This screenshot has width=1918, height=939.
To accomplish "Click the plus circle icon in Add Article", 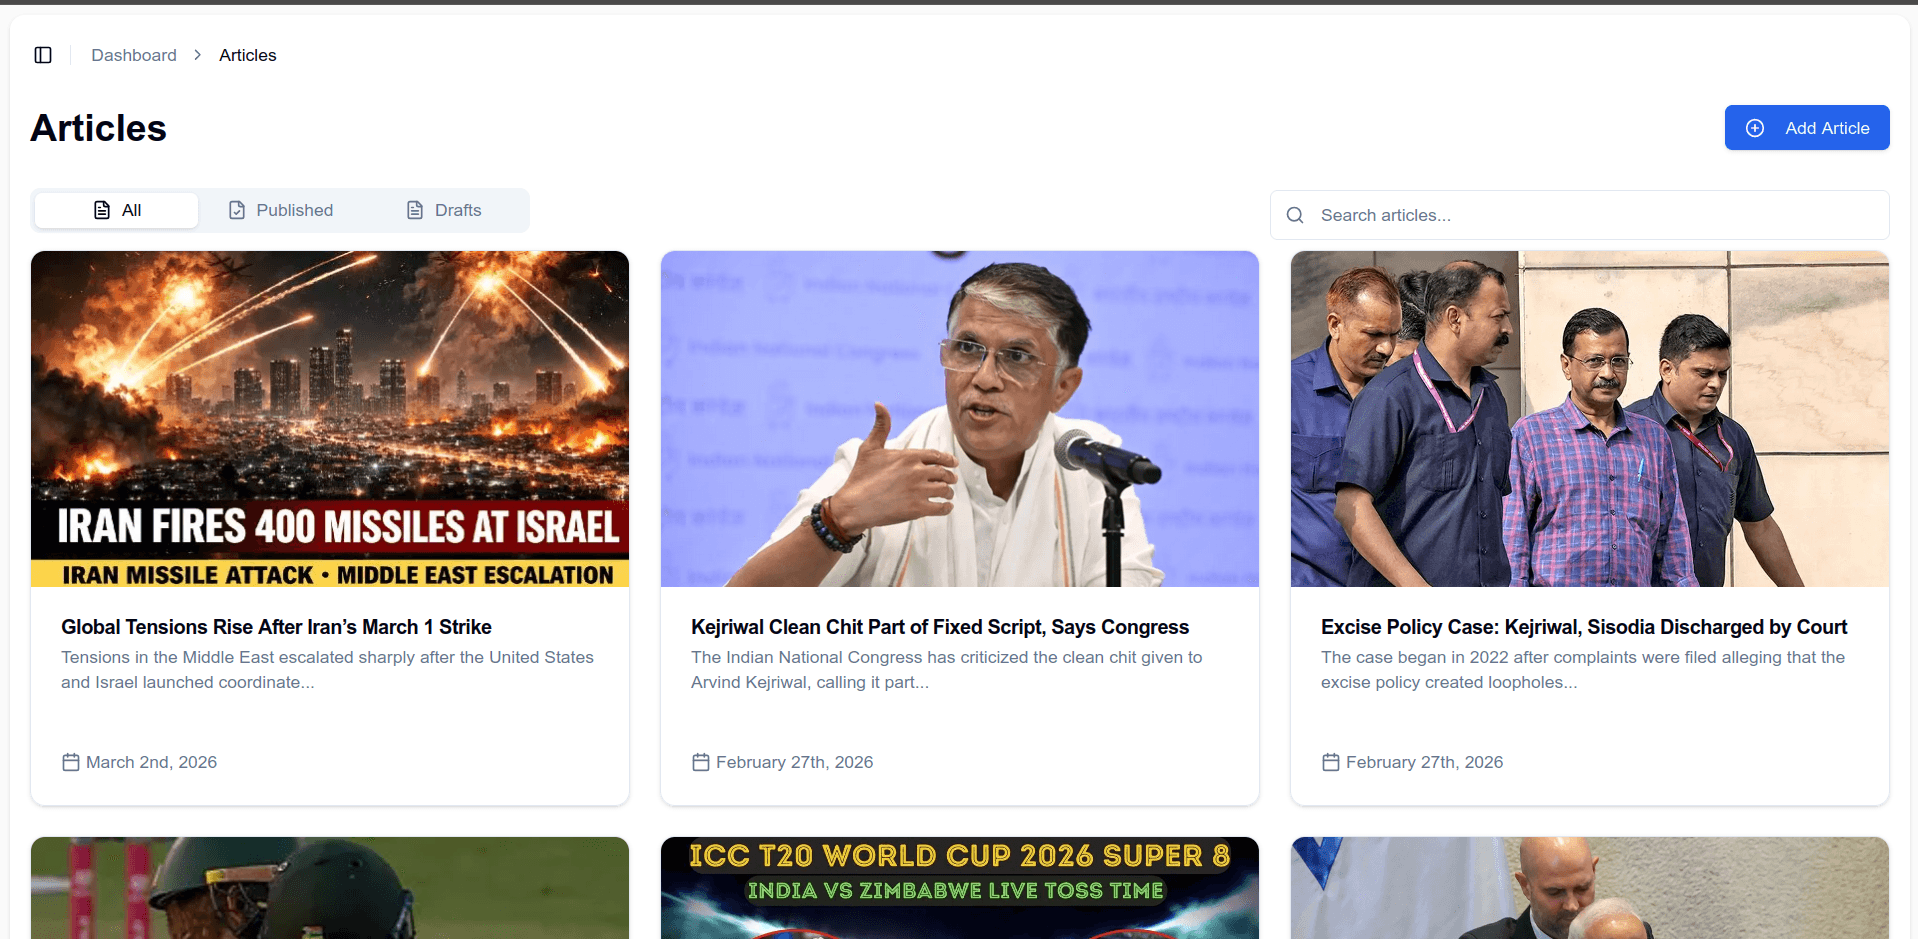I will [x=1755, y=128].
